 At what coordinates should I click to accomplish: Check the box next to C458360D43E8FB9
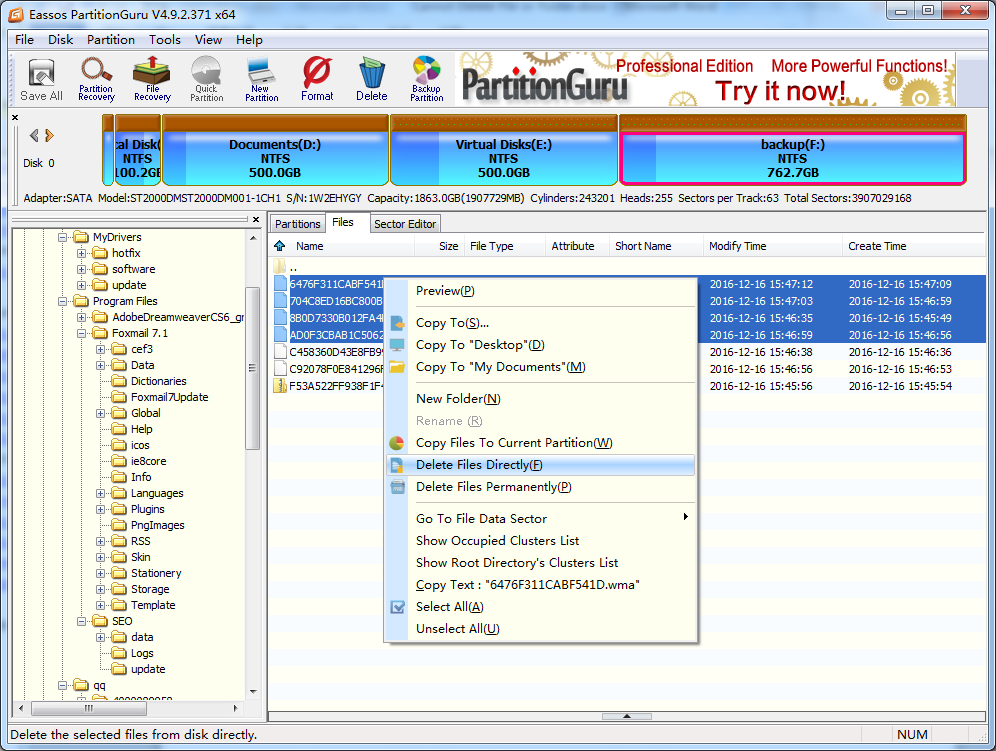coord(281,352)
